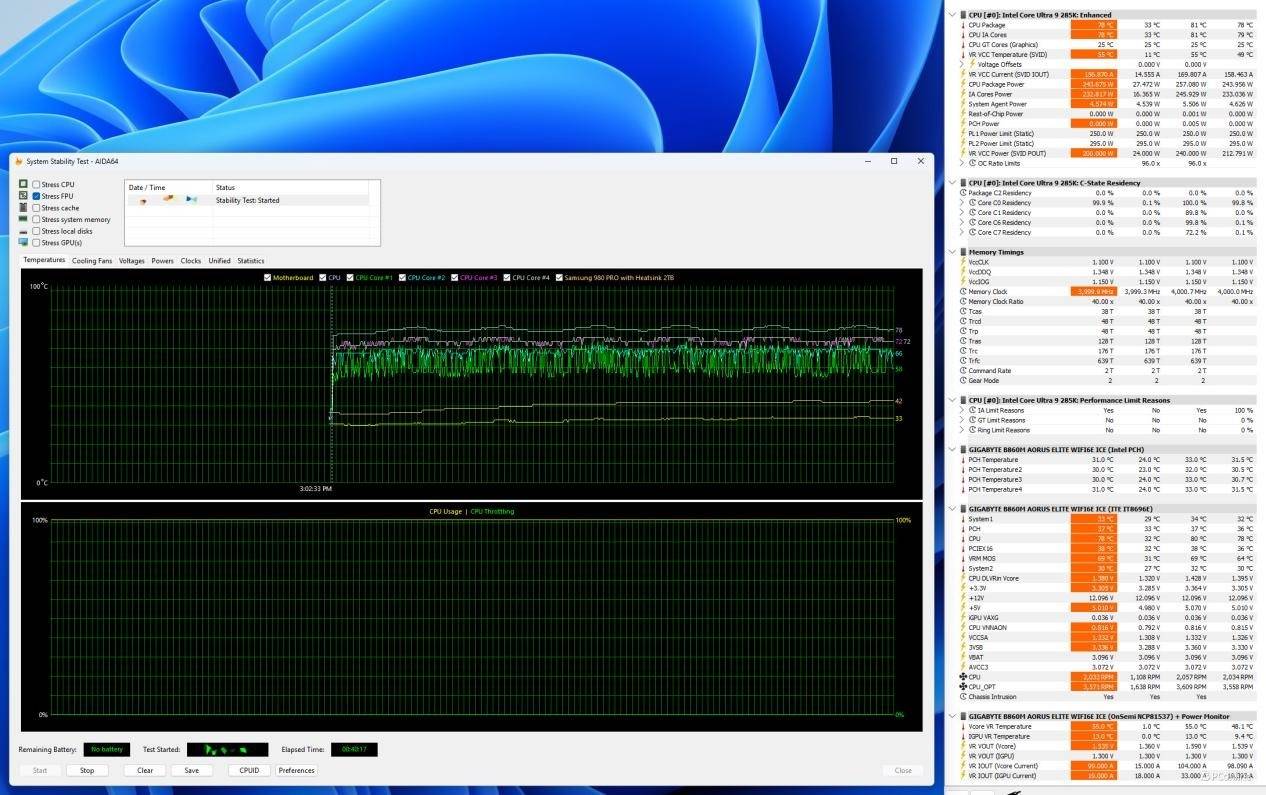Uncheck the Stress FPU checkbox
The image size is (1266, 795).
tap(37, 196)
